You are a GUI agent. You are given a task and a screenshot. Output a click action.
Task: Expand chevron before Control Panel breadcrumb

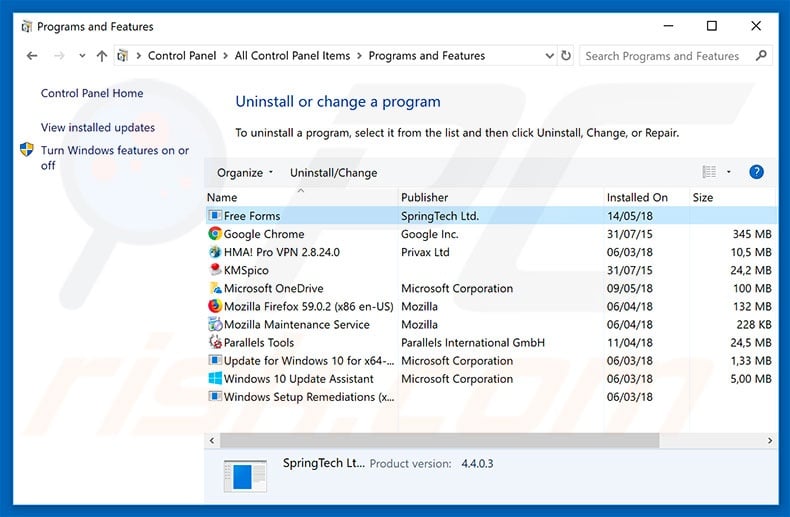[138, 55]
